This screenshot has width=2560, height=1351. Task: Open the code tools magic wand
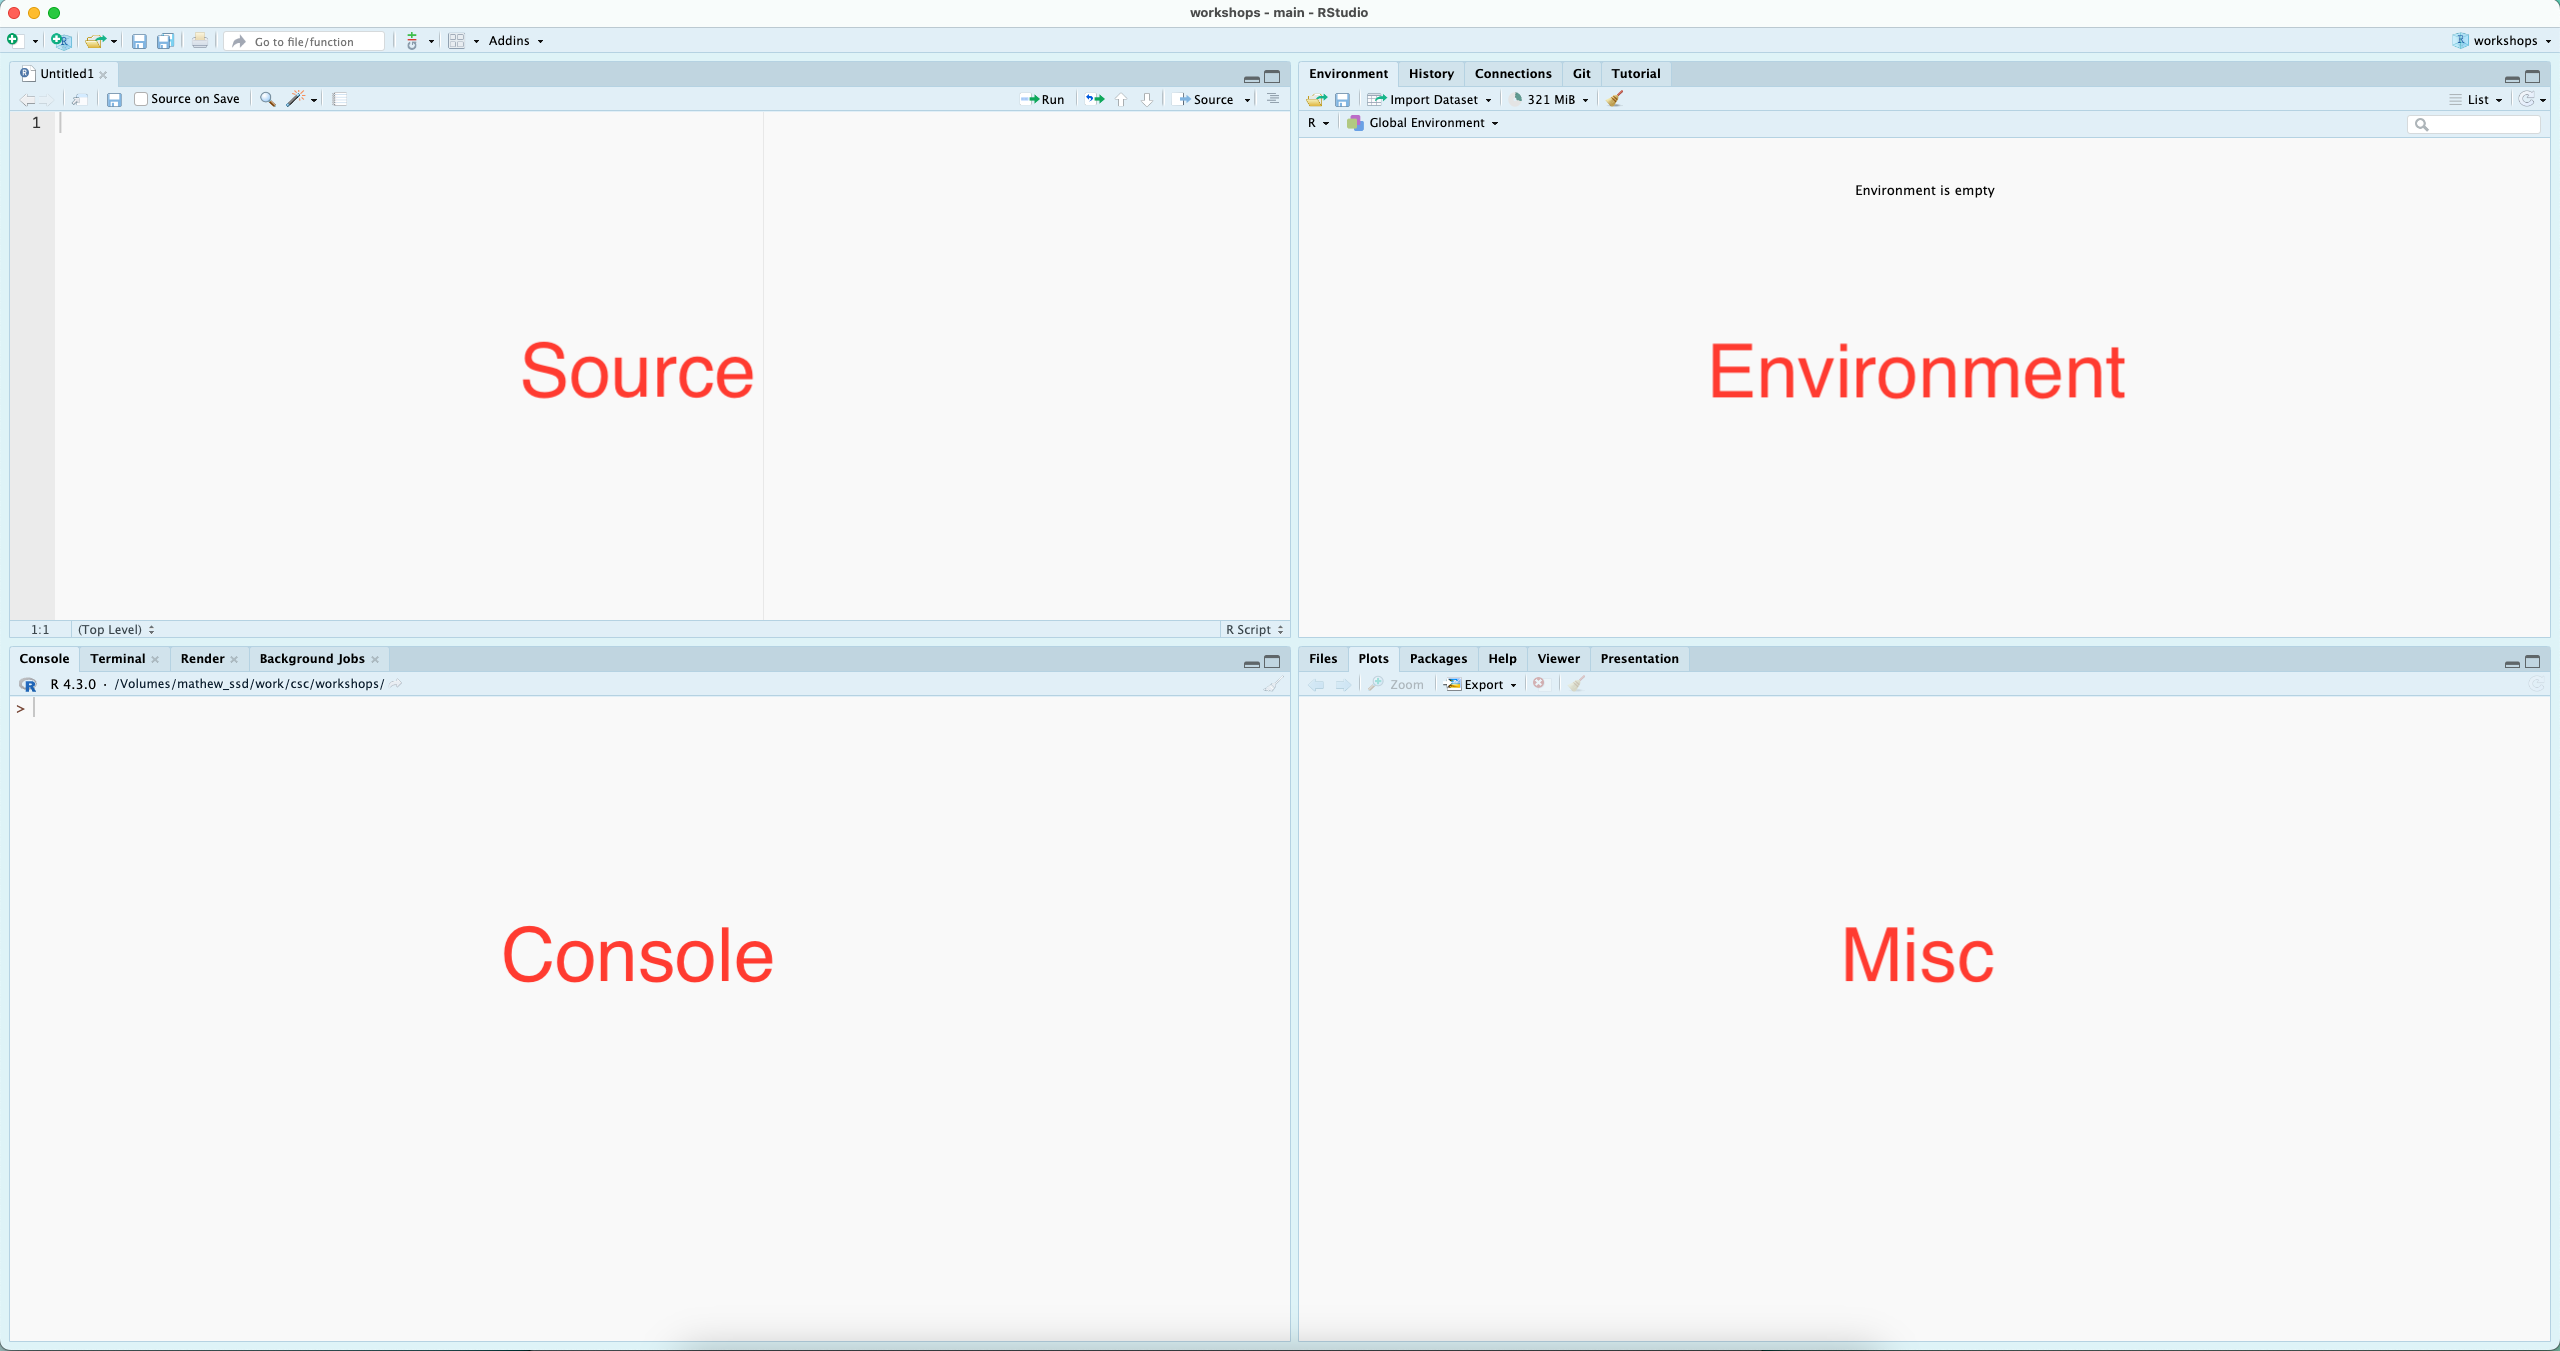296,99
